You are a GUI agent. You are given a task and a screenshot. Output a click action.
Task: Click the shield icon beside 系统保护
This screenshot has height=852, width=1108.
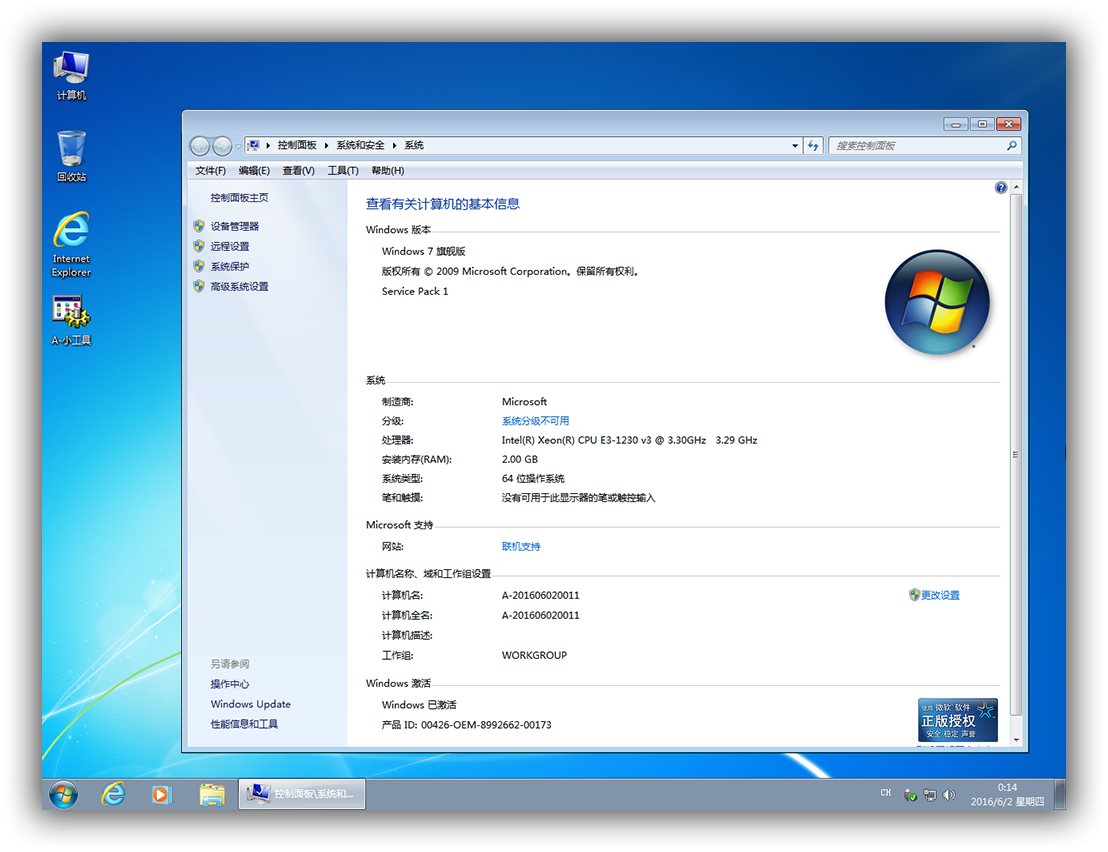coord(199,266)
